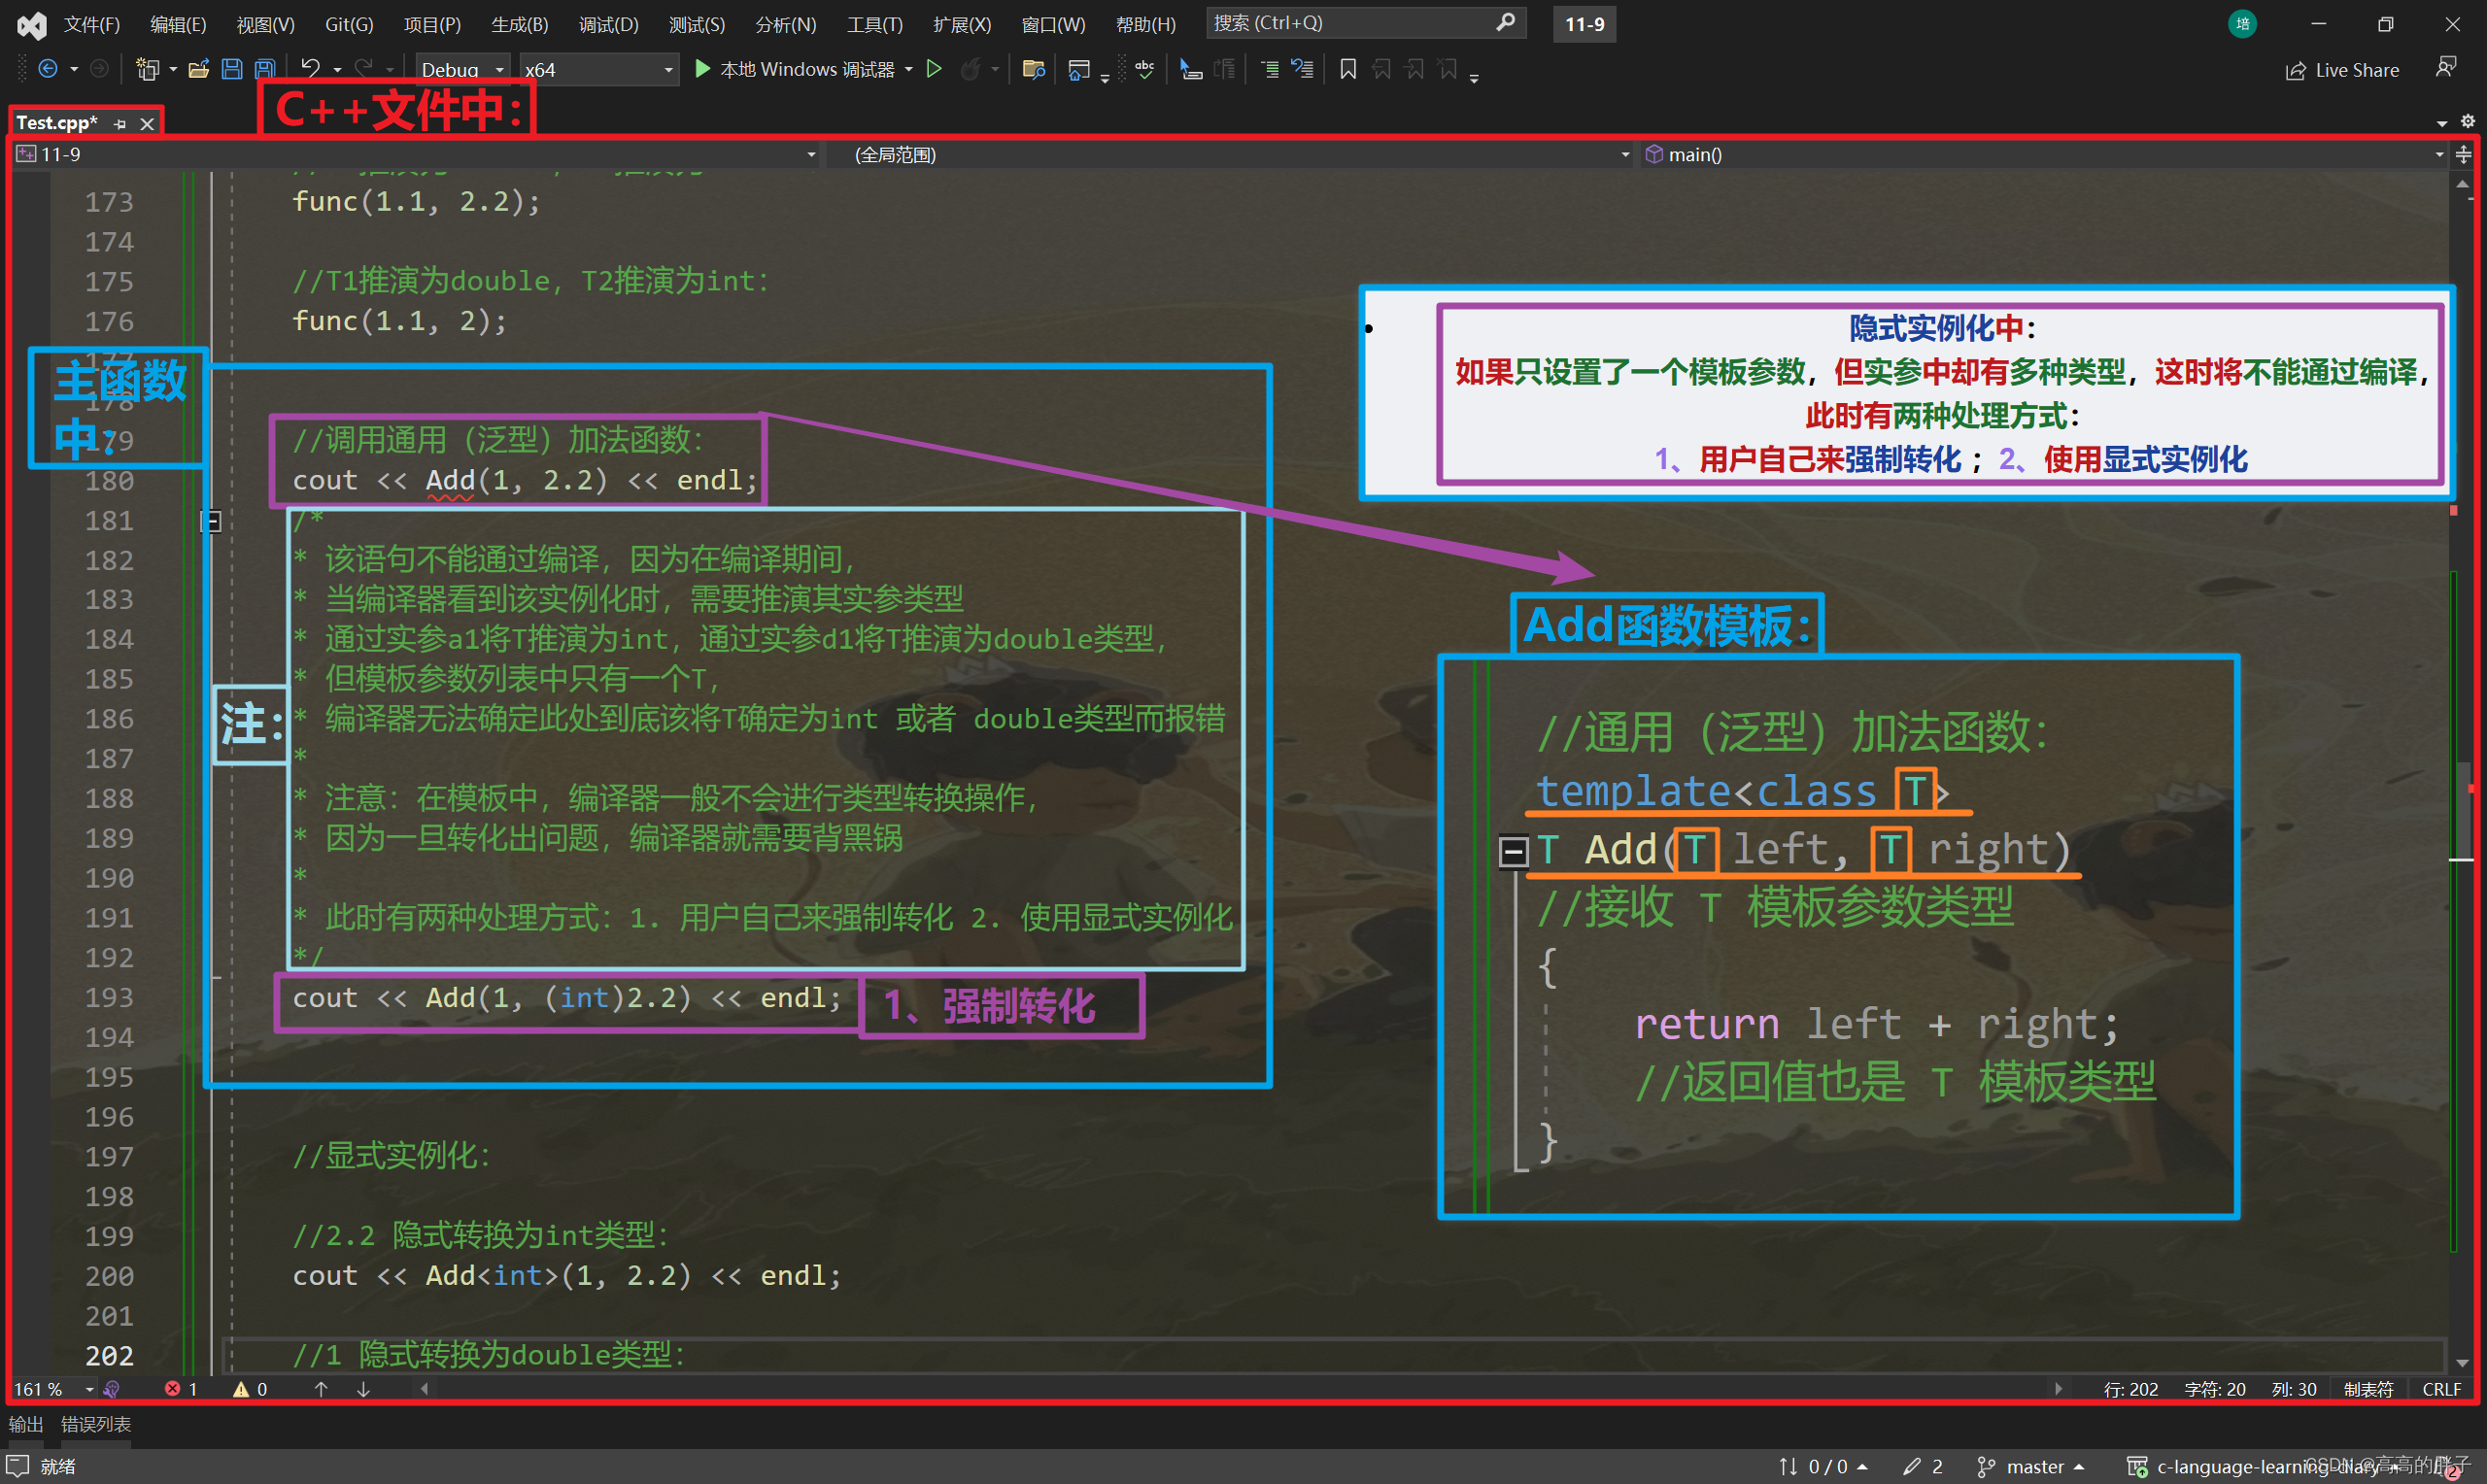The height and width of the screenshot is (1484, 2487).
Task: Open the 工具(T) menu
Action: click(874, 24)
